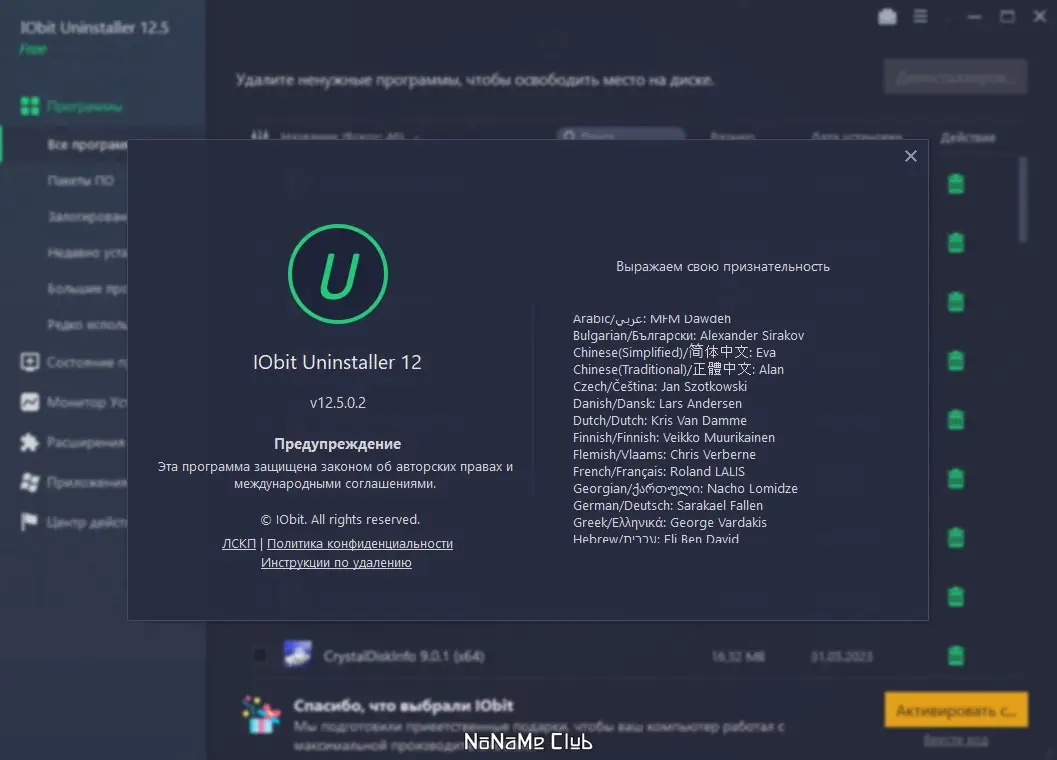Maximize the IObit Uninstaller window

(x=1007, y=16)
